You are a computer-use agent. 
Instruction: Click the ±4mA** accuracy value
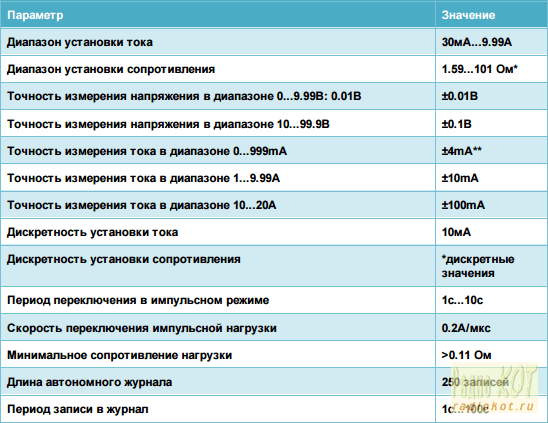(x=462, y=151)
